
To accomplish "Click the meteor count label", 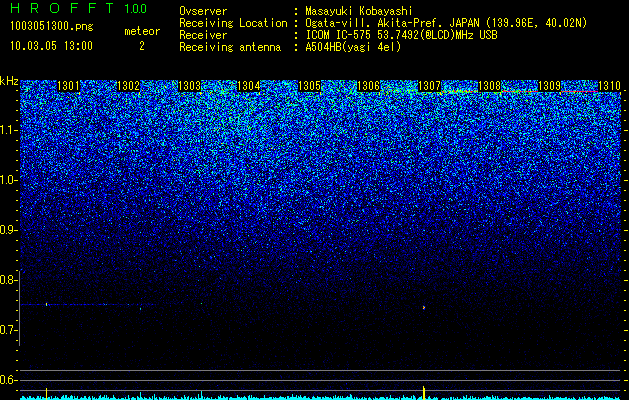I will pos(142,31).
